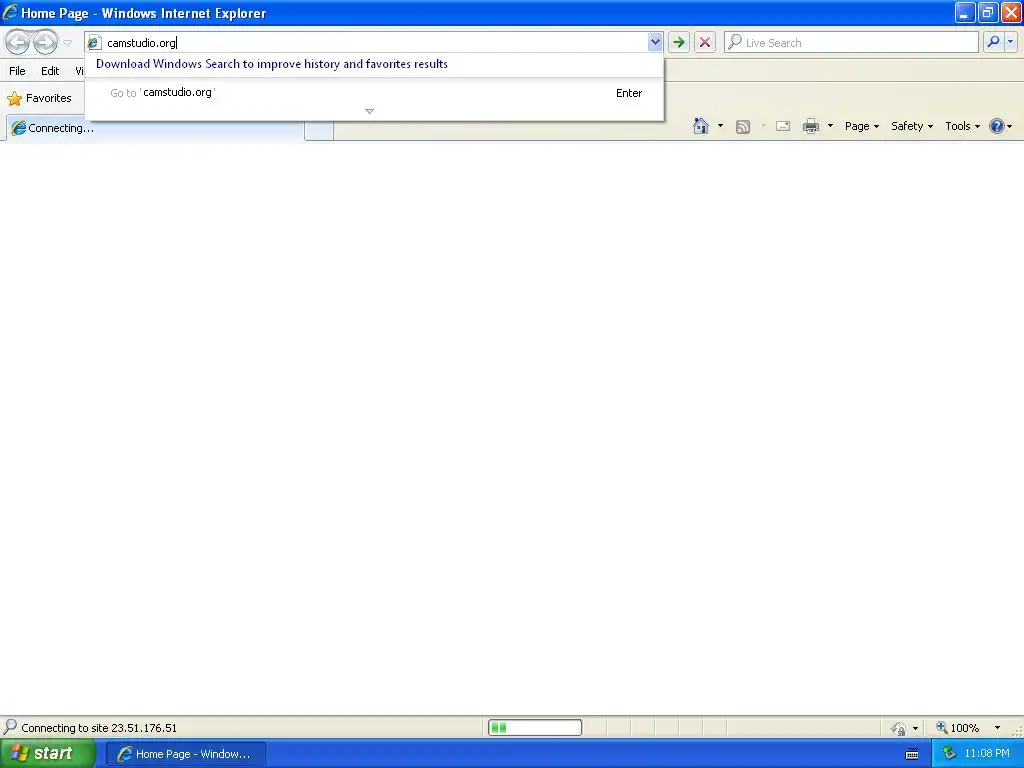This screenshot has height=768, width=1024.
Task: Open the search provider options dropdown
Action: click(x=1011, y=42)
